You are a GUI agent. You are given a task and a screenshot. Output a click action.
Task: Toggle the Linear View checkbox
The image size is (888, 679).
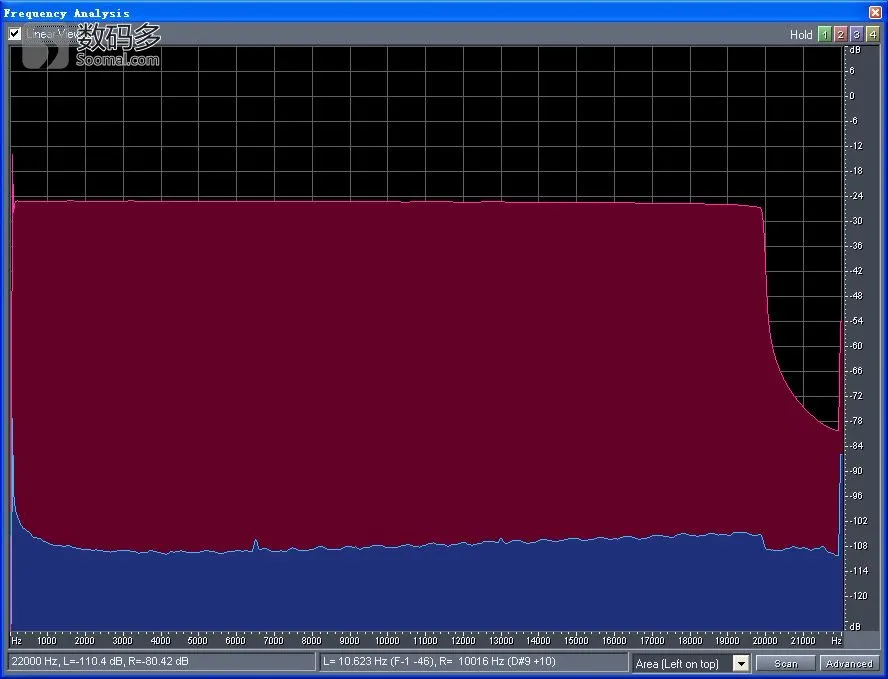(x=15, y=34)
